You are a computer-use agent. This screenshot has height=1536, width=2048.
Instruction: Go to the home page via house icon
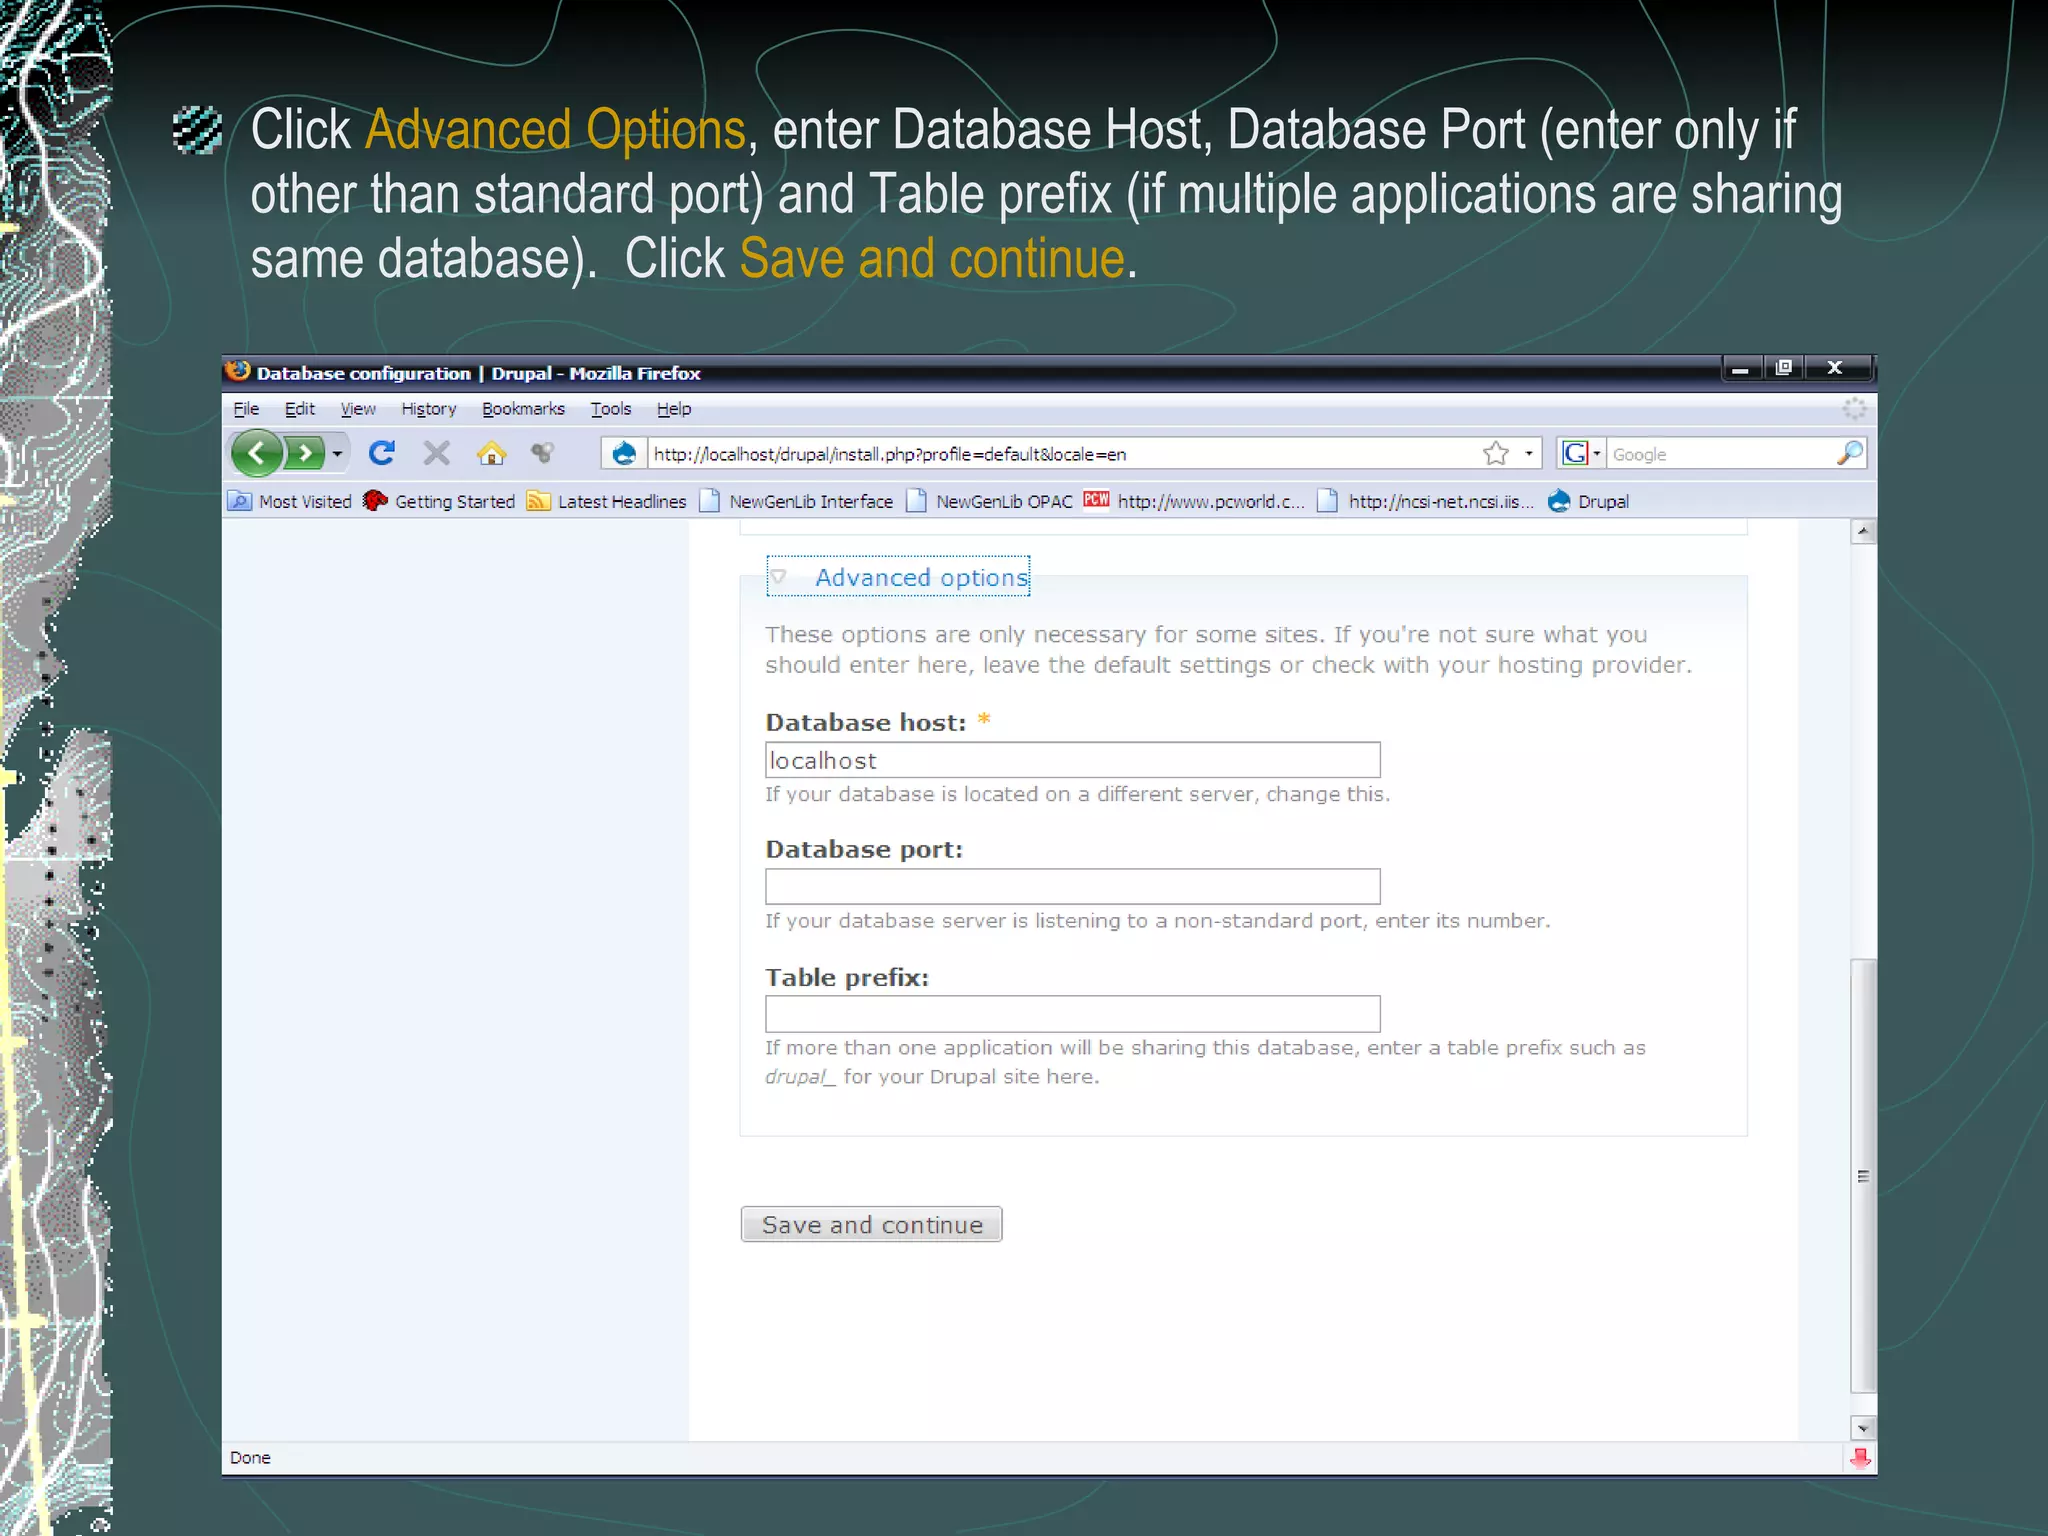coord(491,454)
